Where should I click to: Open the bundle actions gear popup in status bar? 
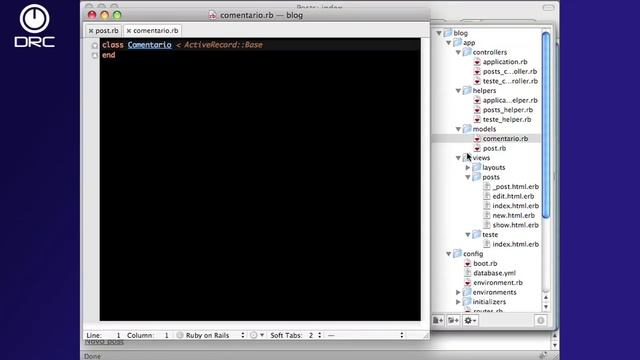257,335
